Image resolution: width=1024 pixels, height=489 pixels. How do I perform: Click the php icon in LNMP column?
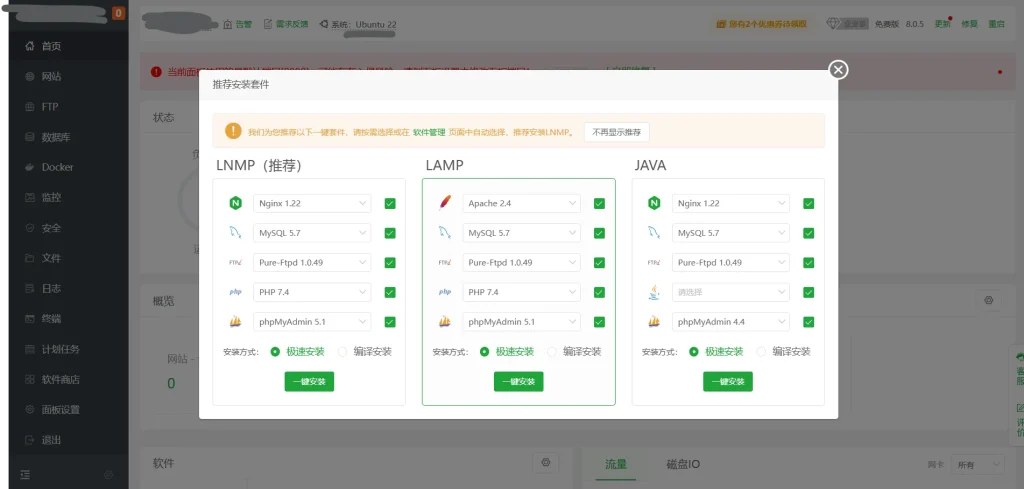point(235,292)
